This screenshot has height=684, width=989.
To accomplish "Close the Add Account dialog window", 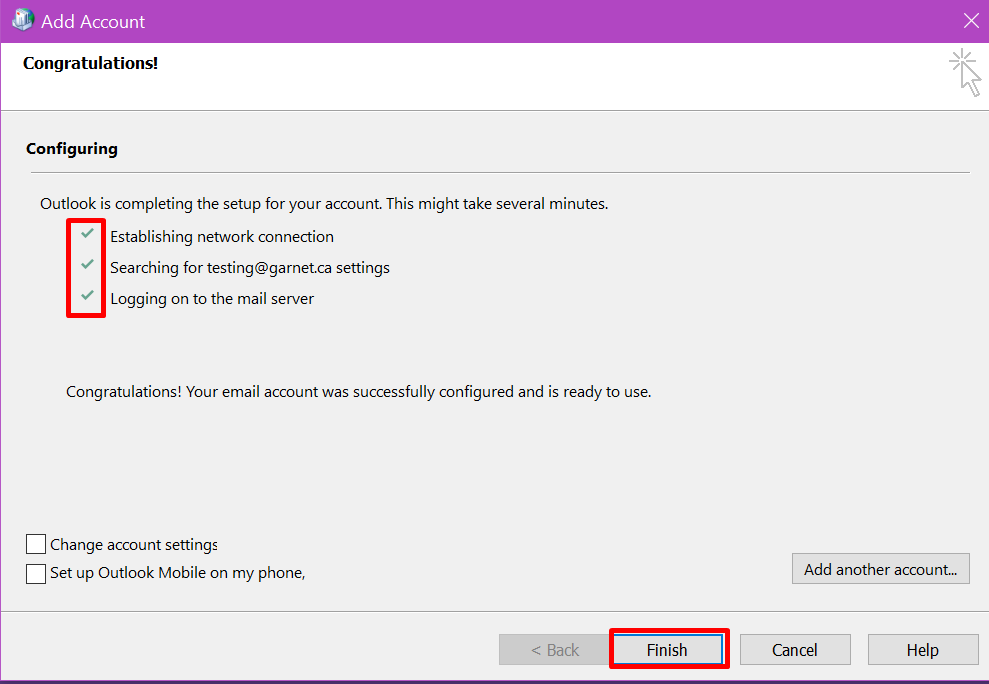I will [970, 21].
